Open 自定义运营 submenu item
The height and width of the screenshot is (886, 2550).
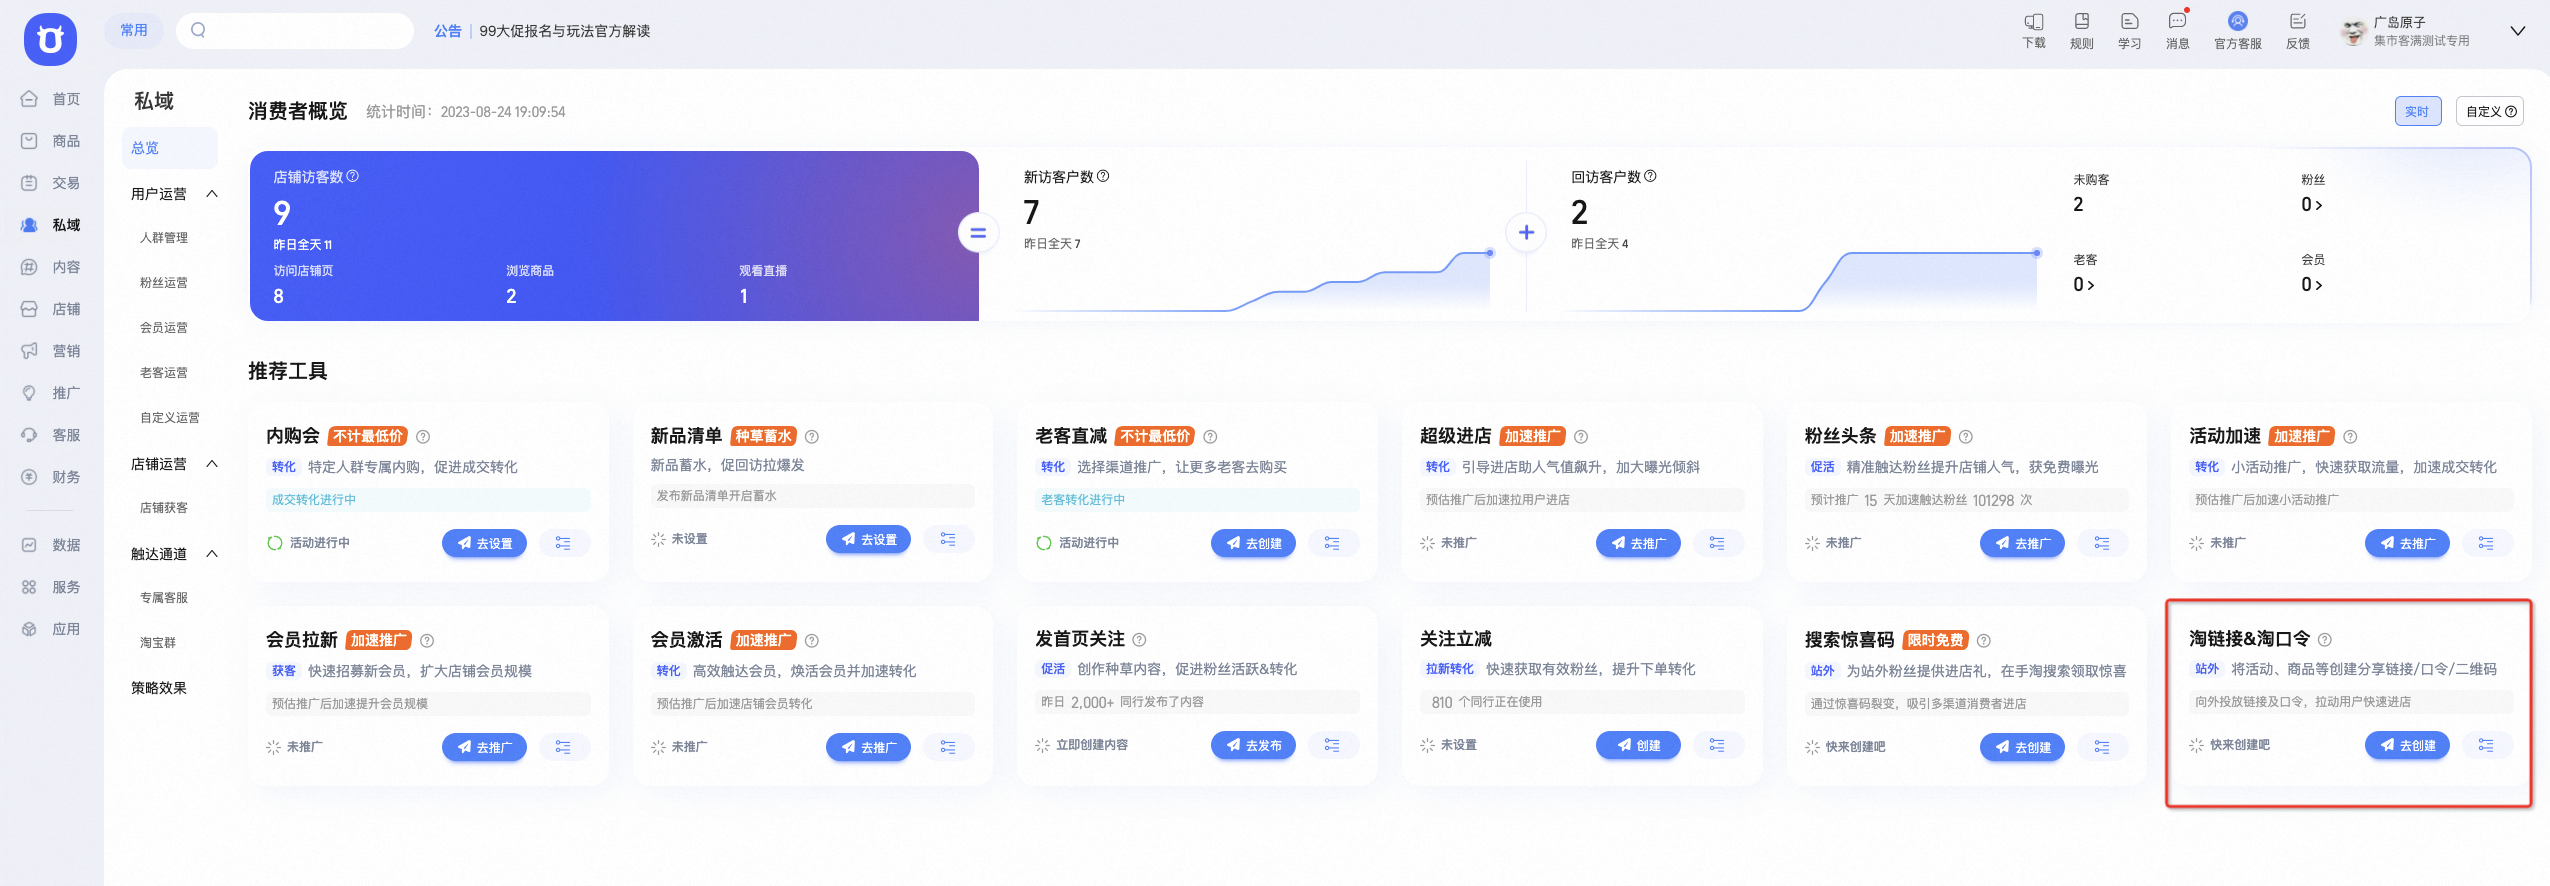point(170,418)
